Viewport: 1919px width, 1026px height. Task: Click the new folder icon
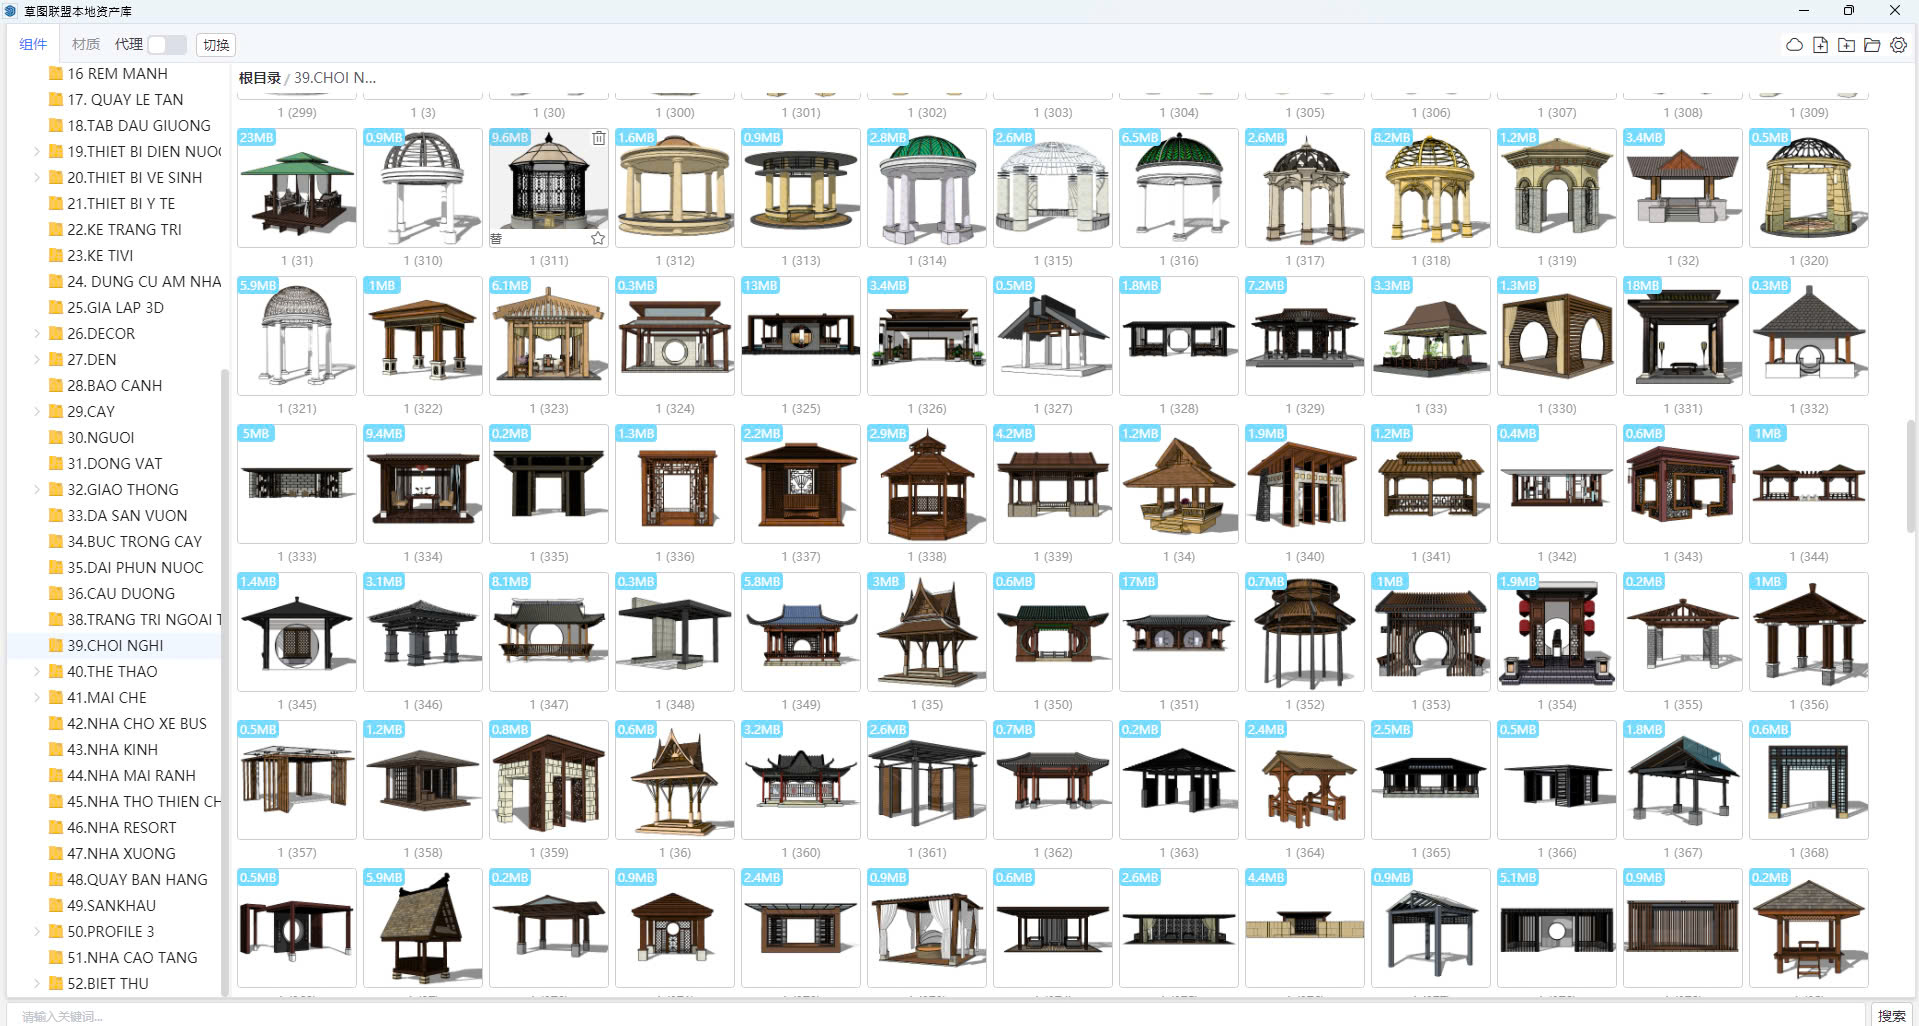tap(1846, 45)
